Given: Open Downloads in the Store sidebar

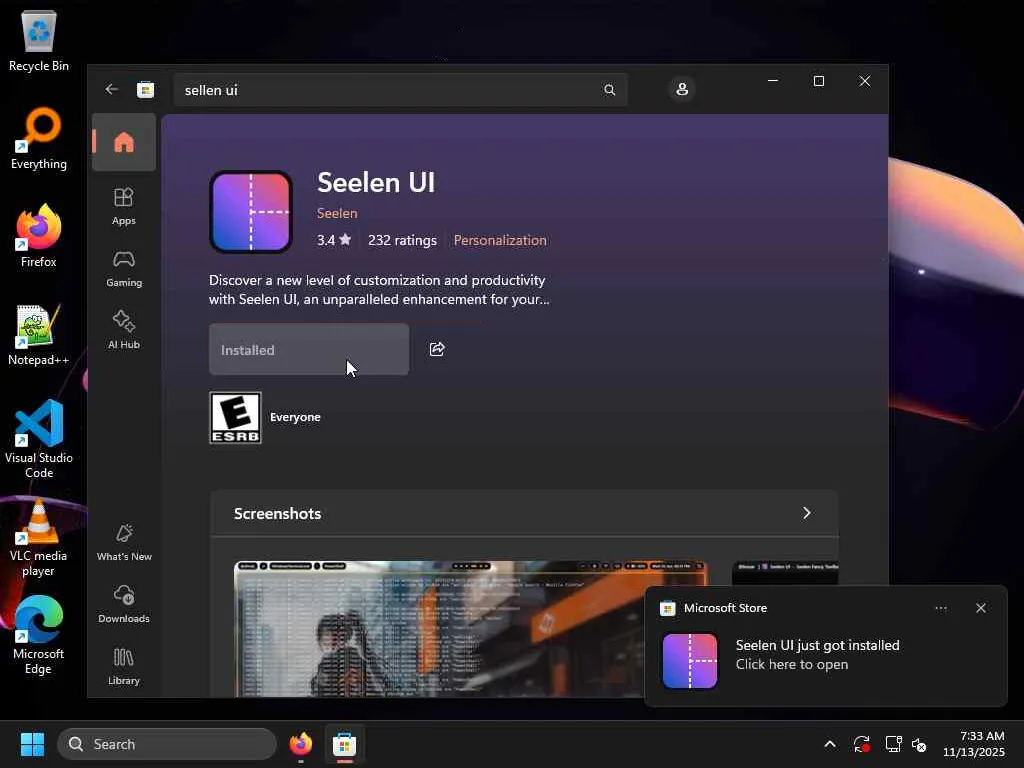Looking at the screenshot, I should [124, 604].
